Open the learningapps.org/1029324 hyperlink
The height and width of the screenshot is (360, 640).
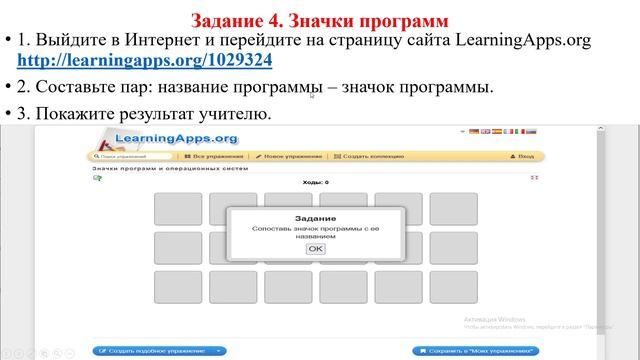[x=144, y=60]
